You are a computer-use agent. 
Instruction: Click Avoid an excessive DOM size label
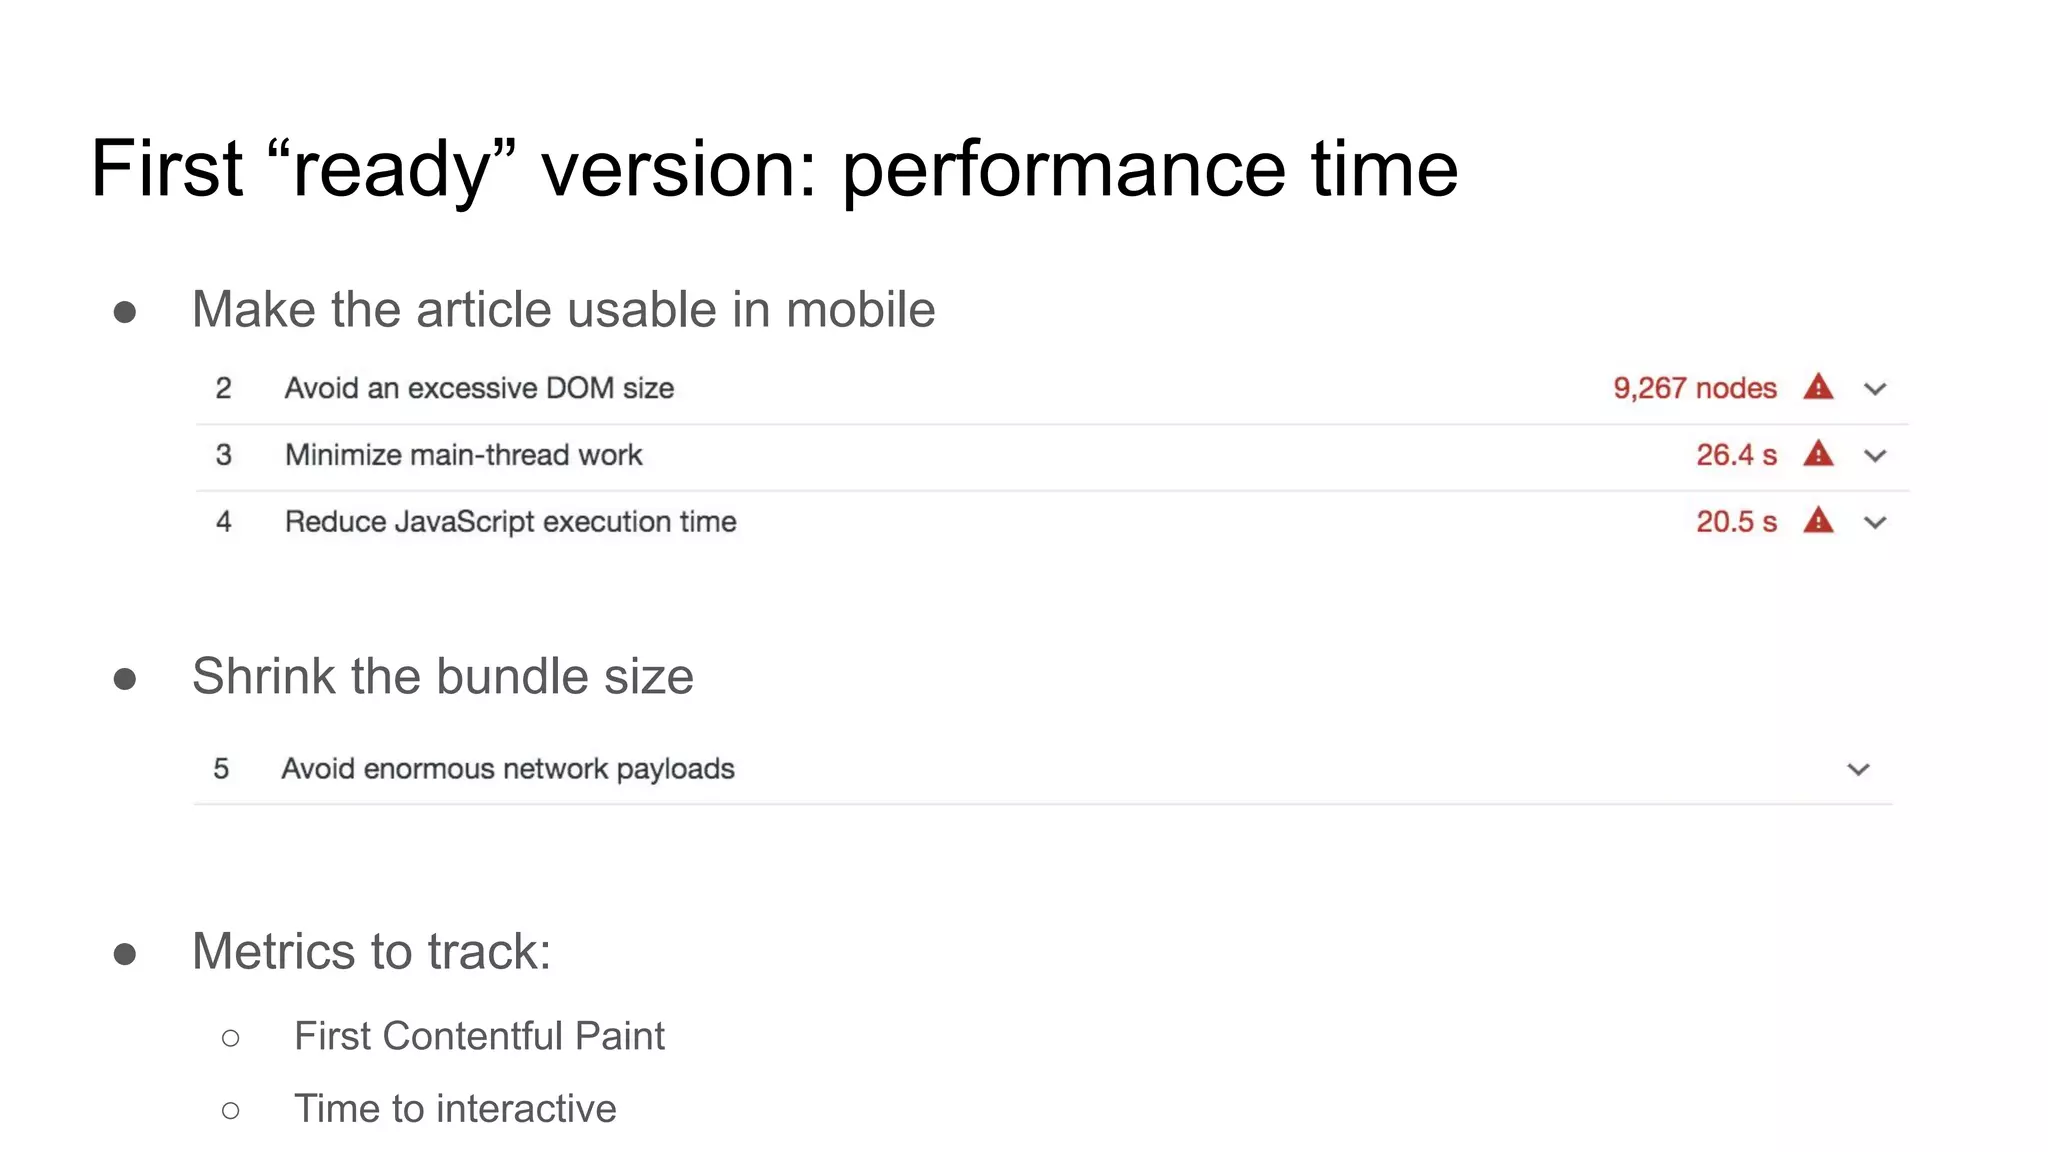coord(479,388)
